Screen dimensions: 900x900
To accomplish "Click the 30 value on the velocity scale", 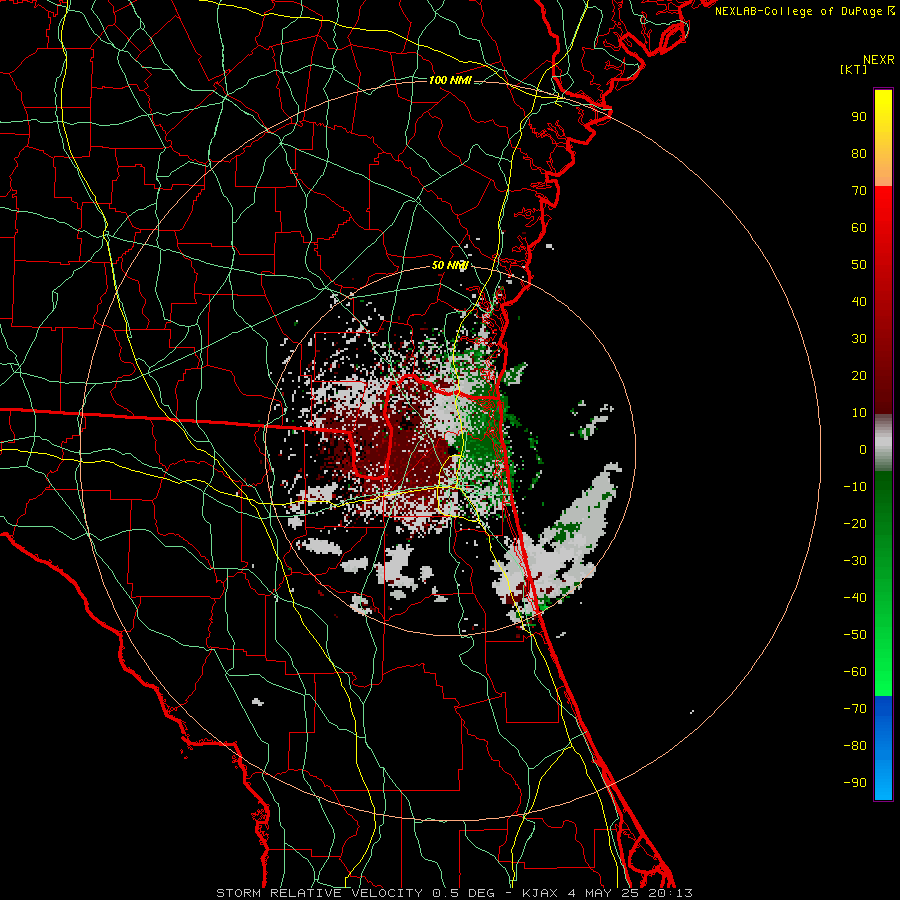I will click(x=859, y=339).
